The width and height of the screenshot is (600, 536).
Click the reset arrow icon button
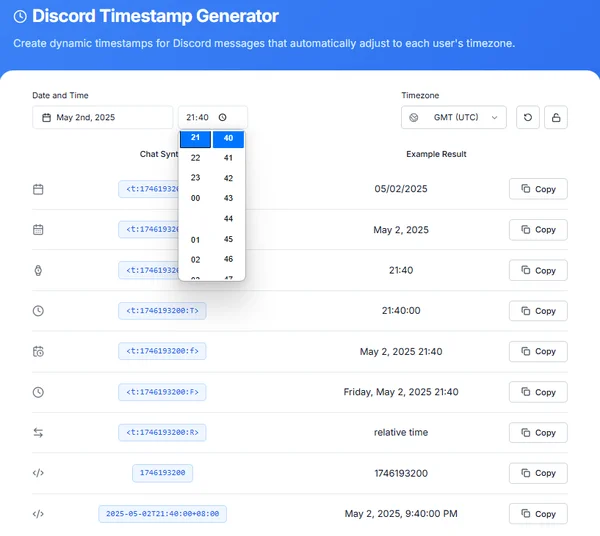(x=528, y=117)
